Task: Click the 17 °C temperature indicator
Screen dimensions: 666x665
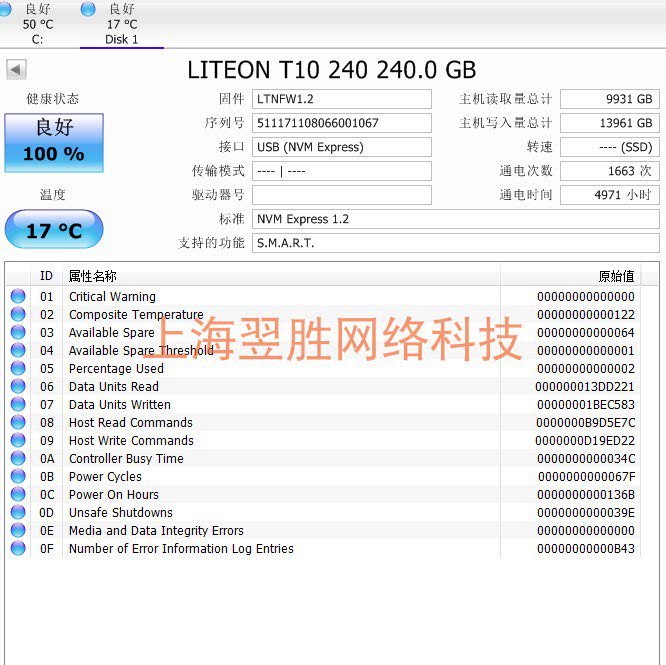Action: (54, 229)
